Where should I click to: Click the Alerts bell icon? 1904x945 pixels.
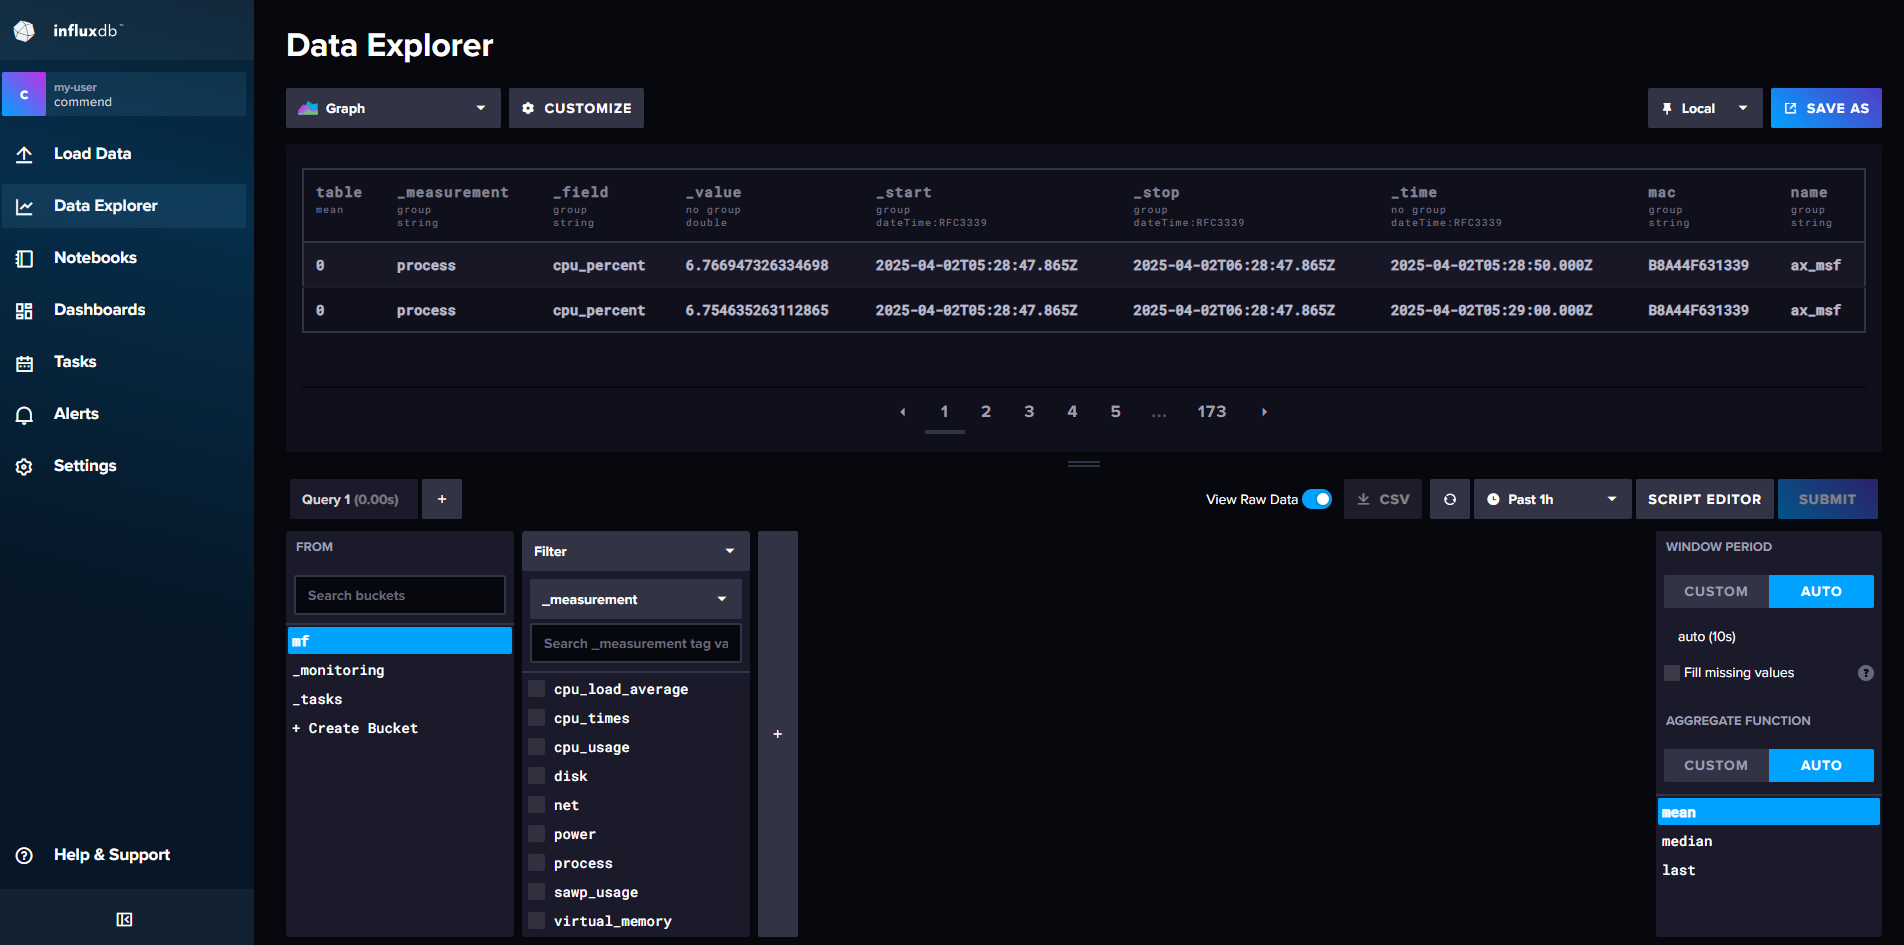[25, 414]
